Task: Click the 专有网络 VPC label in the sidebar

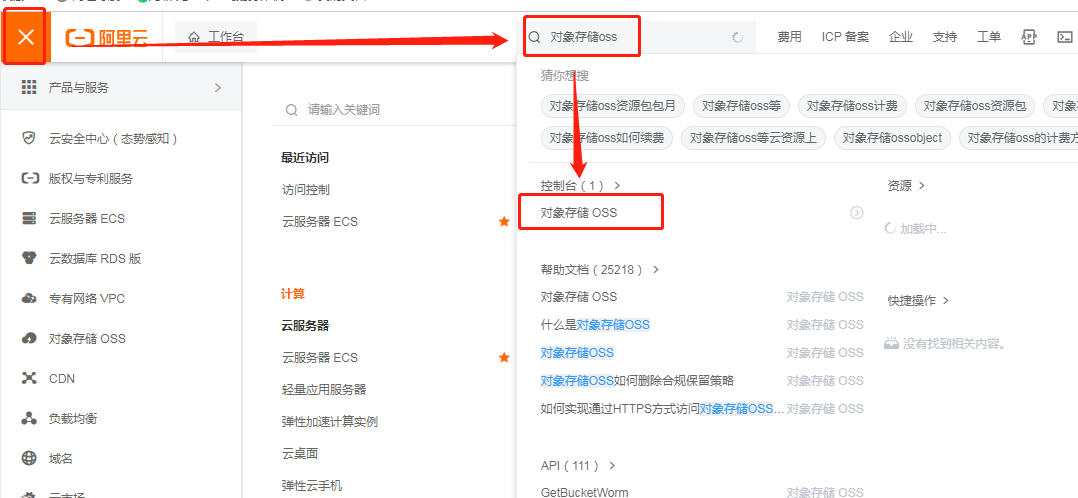Action: 87,299
